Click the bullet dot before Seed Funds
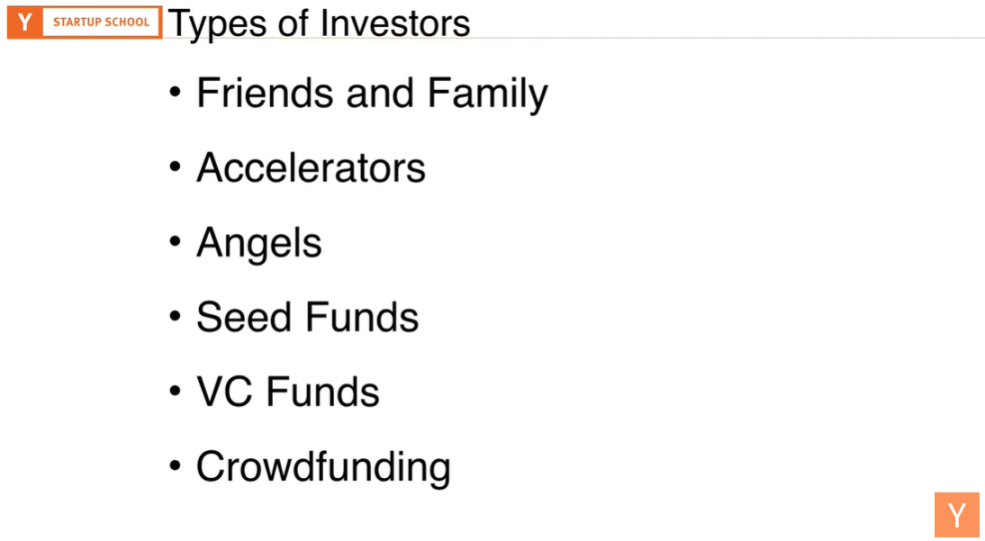 [x=175, y=316]
